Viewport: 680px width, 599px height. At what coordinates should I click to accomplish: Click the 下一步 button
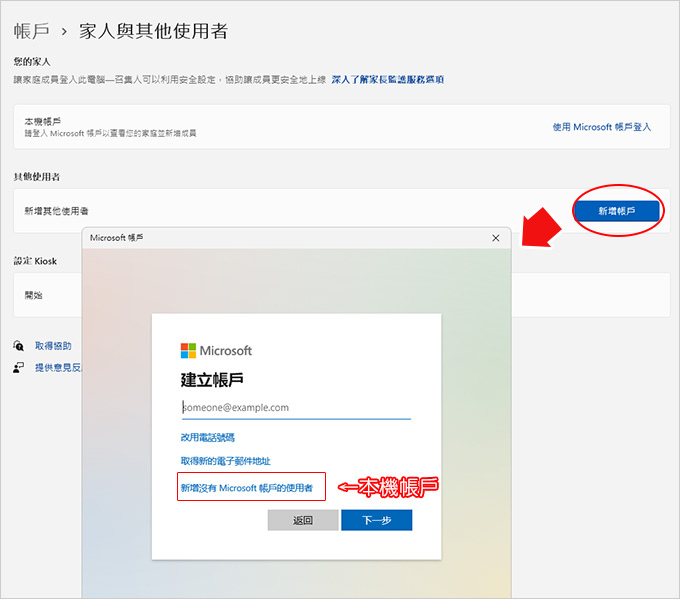click(376, 520)
